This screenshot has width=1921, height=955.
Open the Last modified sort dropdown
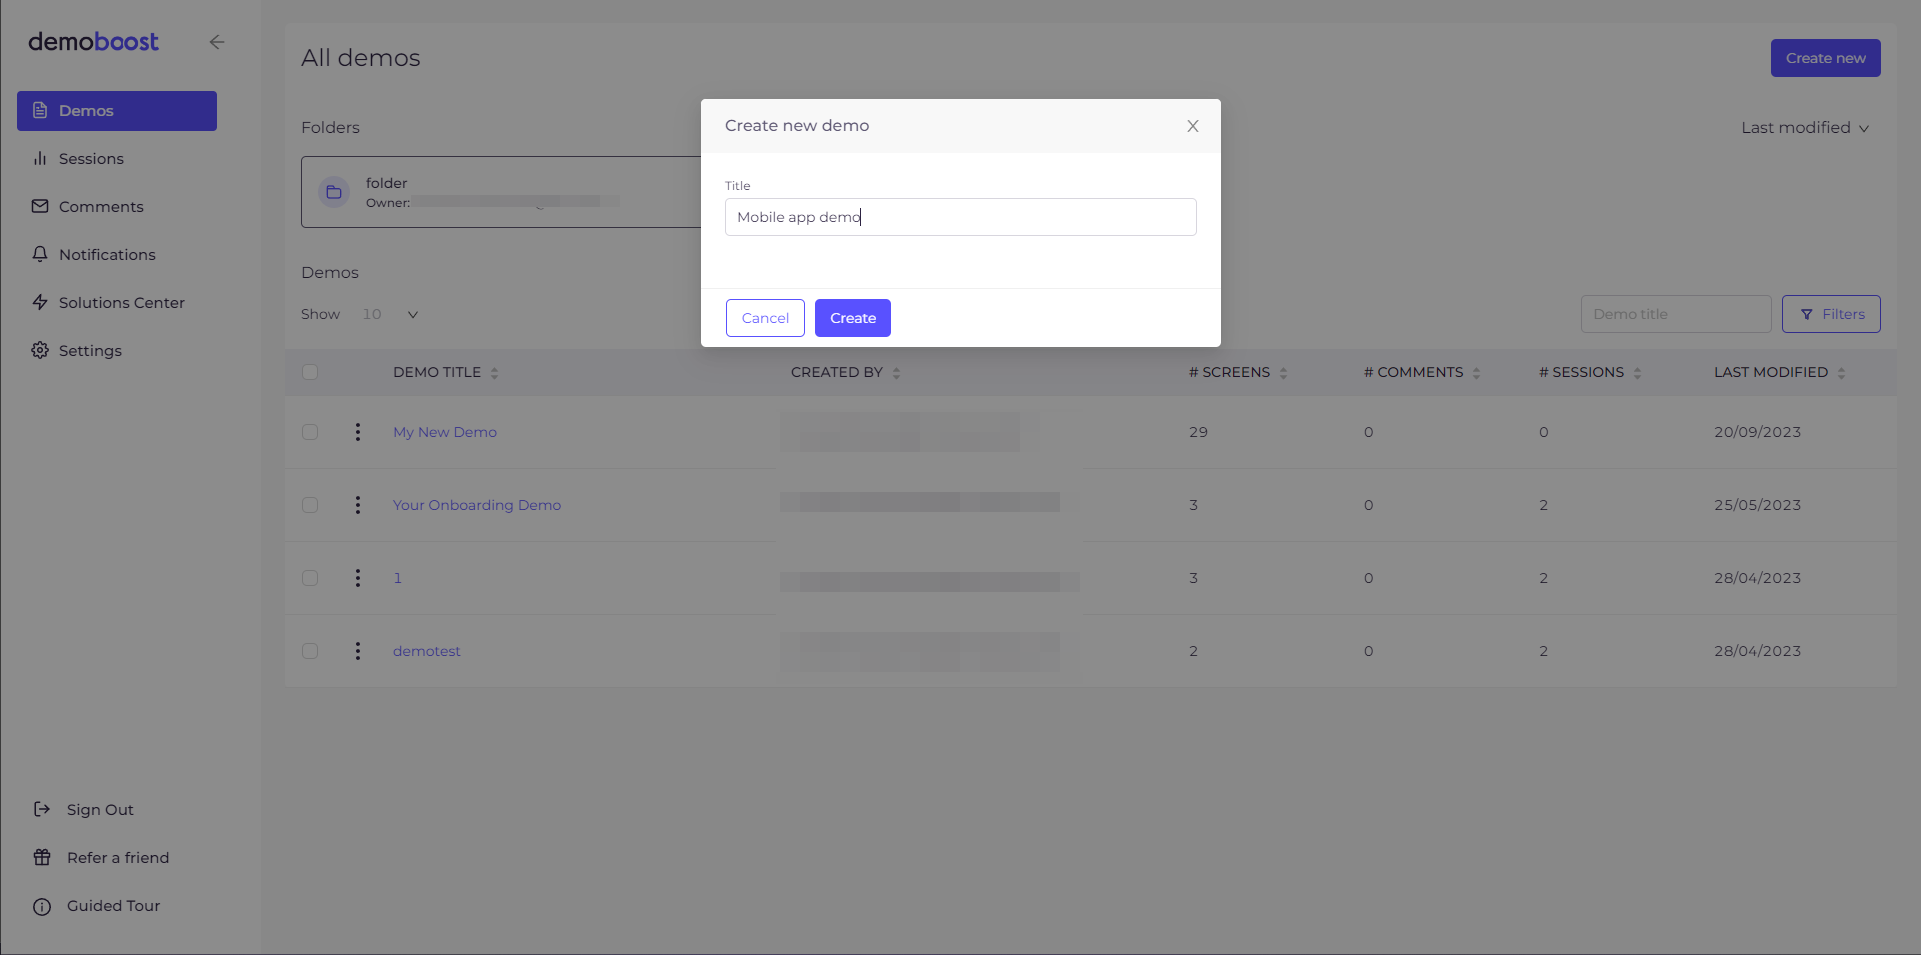(1805, 127)
